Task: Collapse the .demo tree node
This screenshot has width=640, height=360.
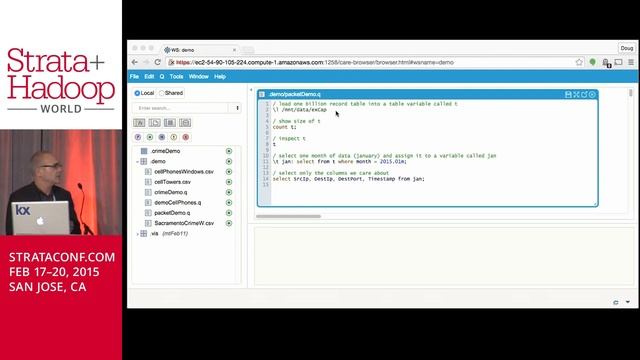Action: pyautogui.click(x=137, y=162)
